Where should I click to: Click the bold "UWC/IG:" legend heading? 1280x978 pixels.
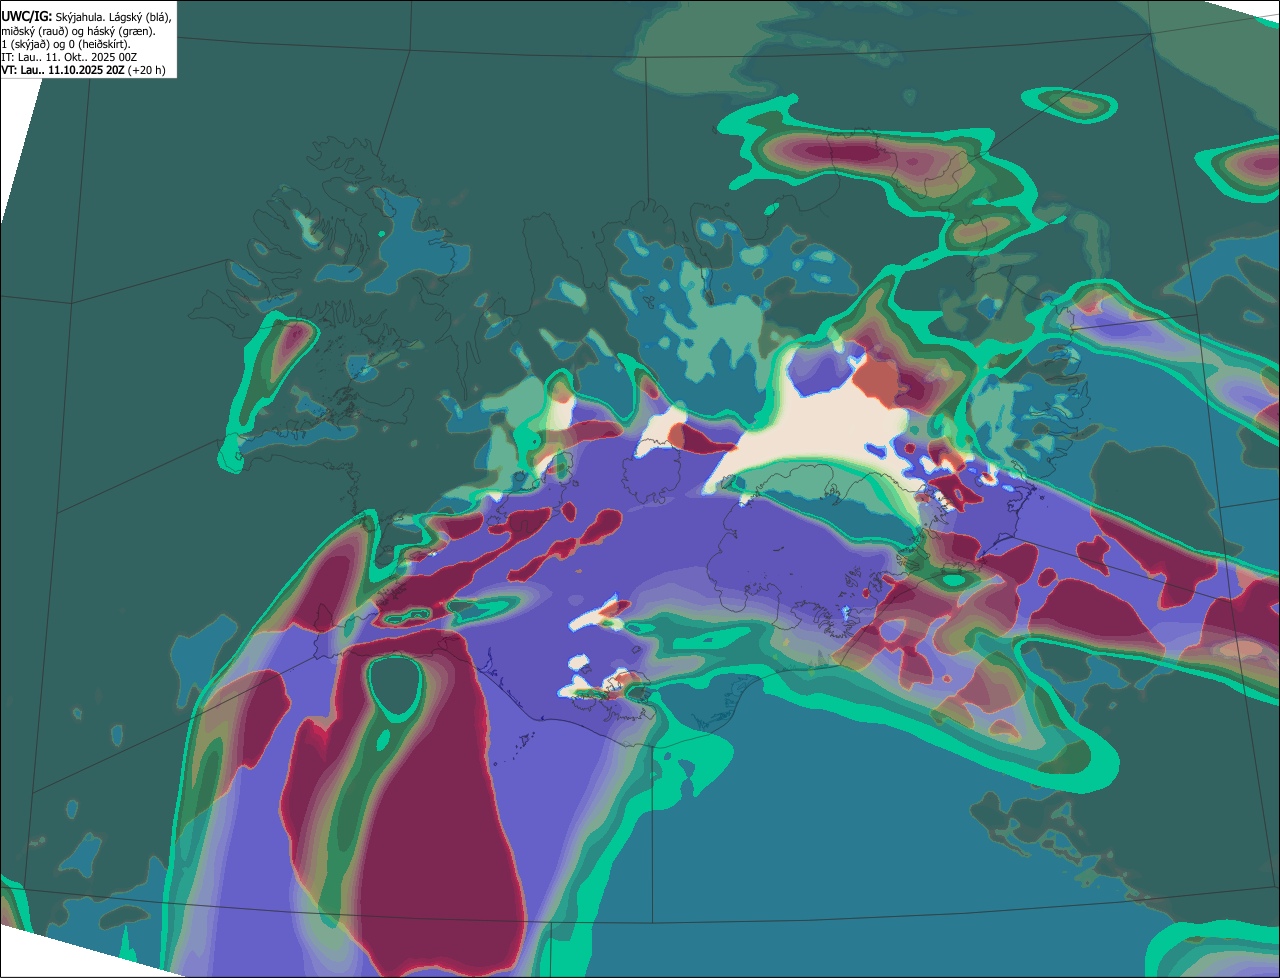click(27, 17)
